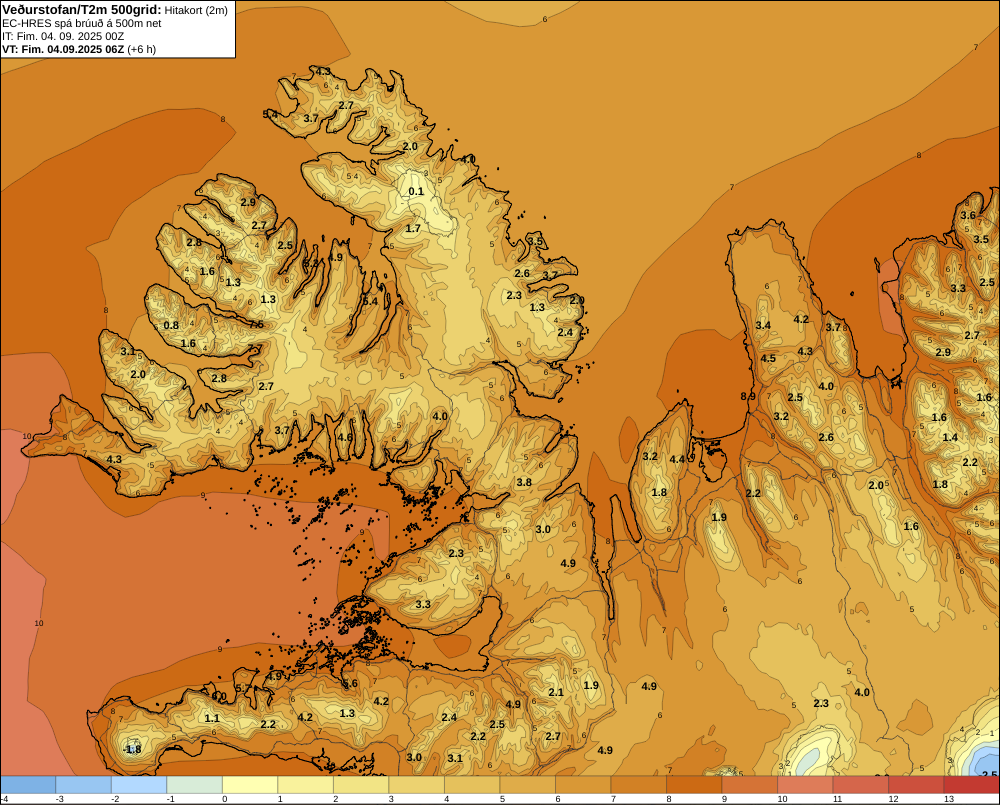Pick the legend color swatch between 12 and 13
This screenshot has width=1000, height=805.
(x=916, y=785)
